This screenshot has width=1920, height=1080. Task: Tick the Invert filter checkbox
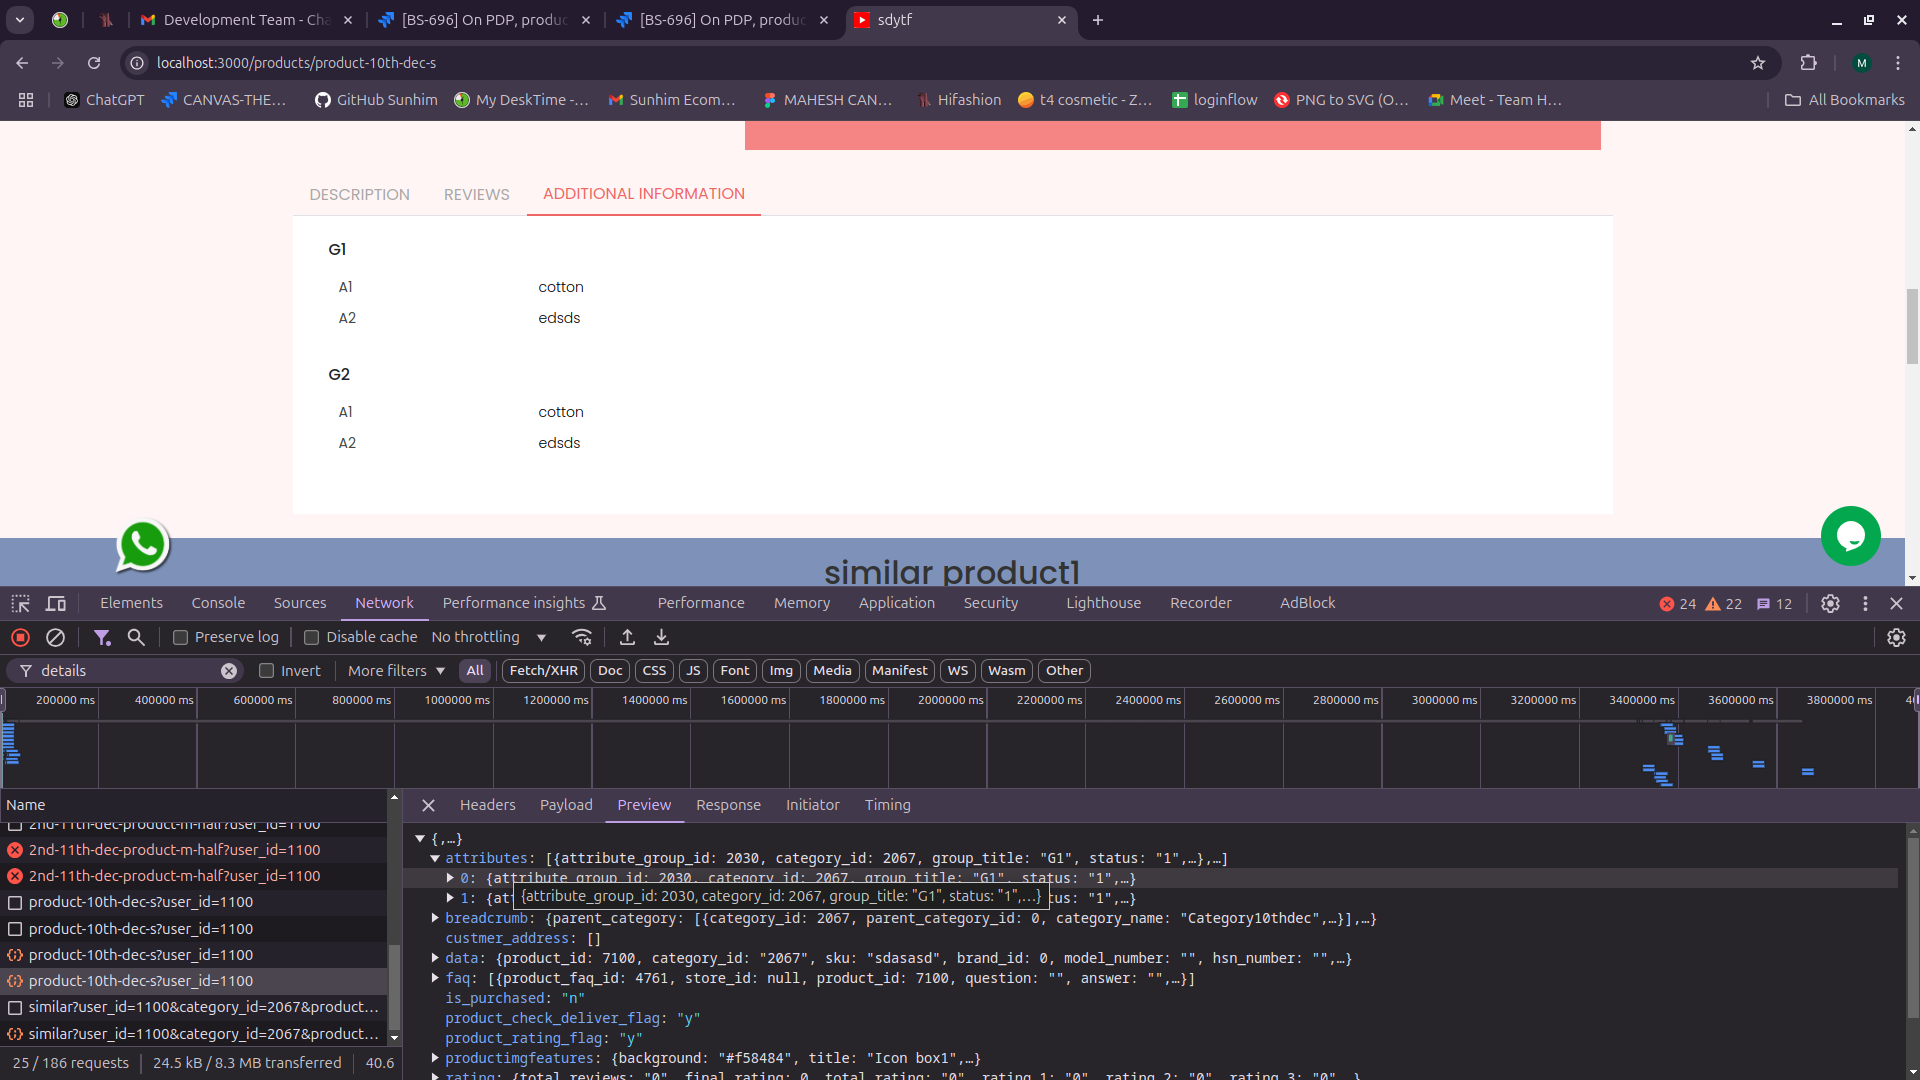click(266, 671)
